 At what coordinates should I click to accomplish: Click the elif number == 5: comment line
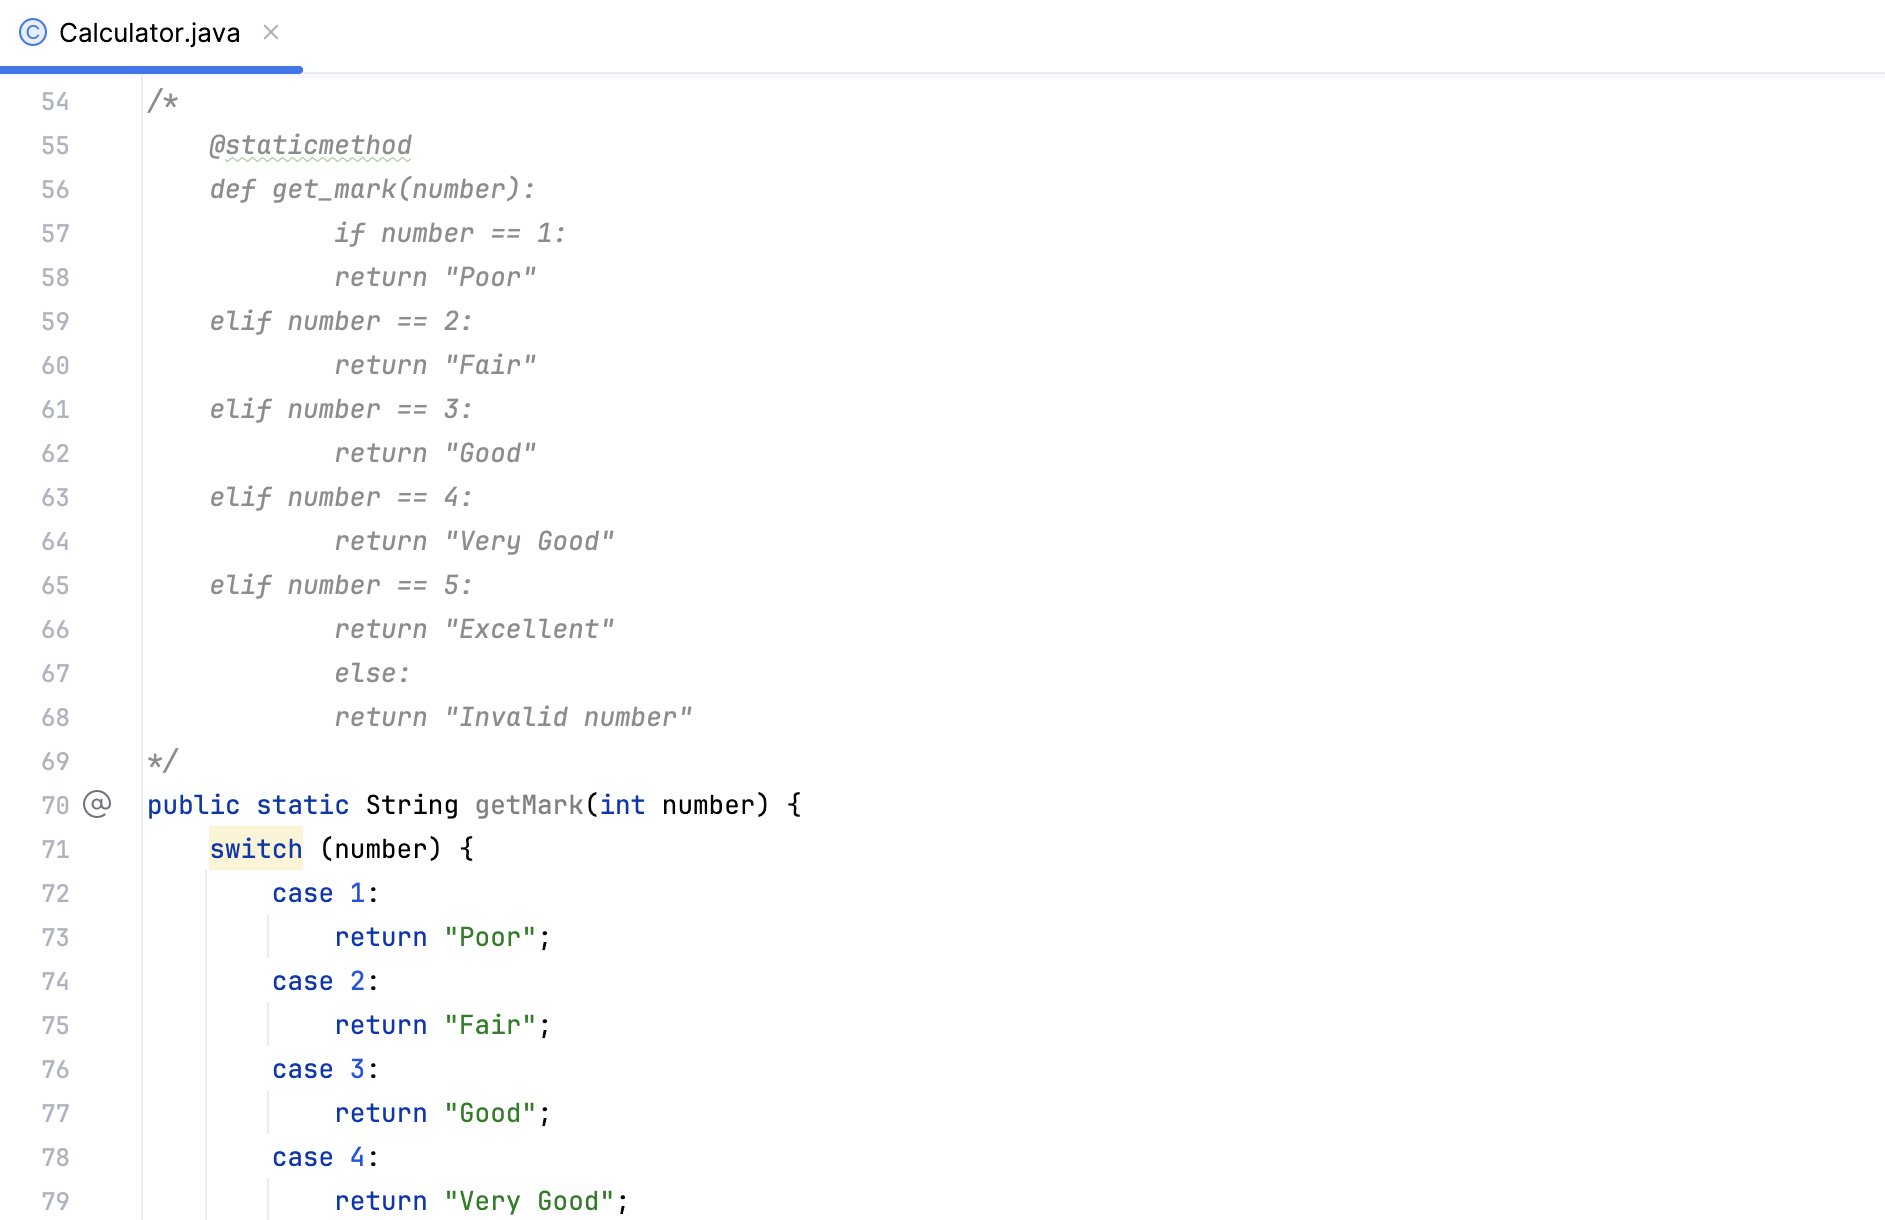339,585
